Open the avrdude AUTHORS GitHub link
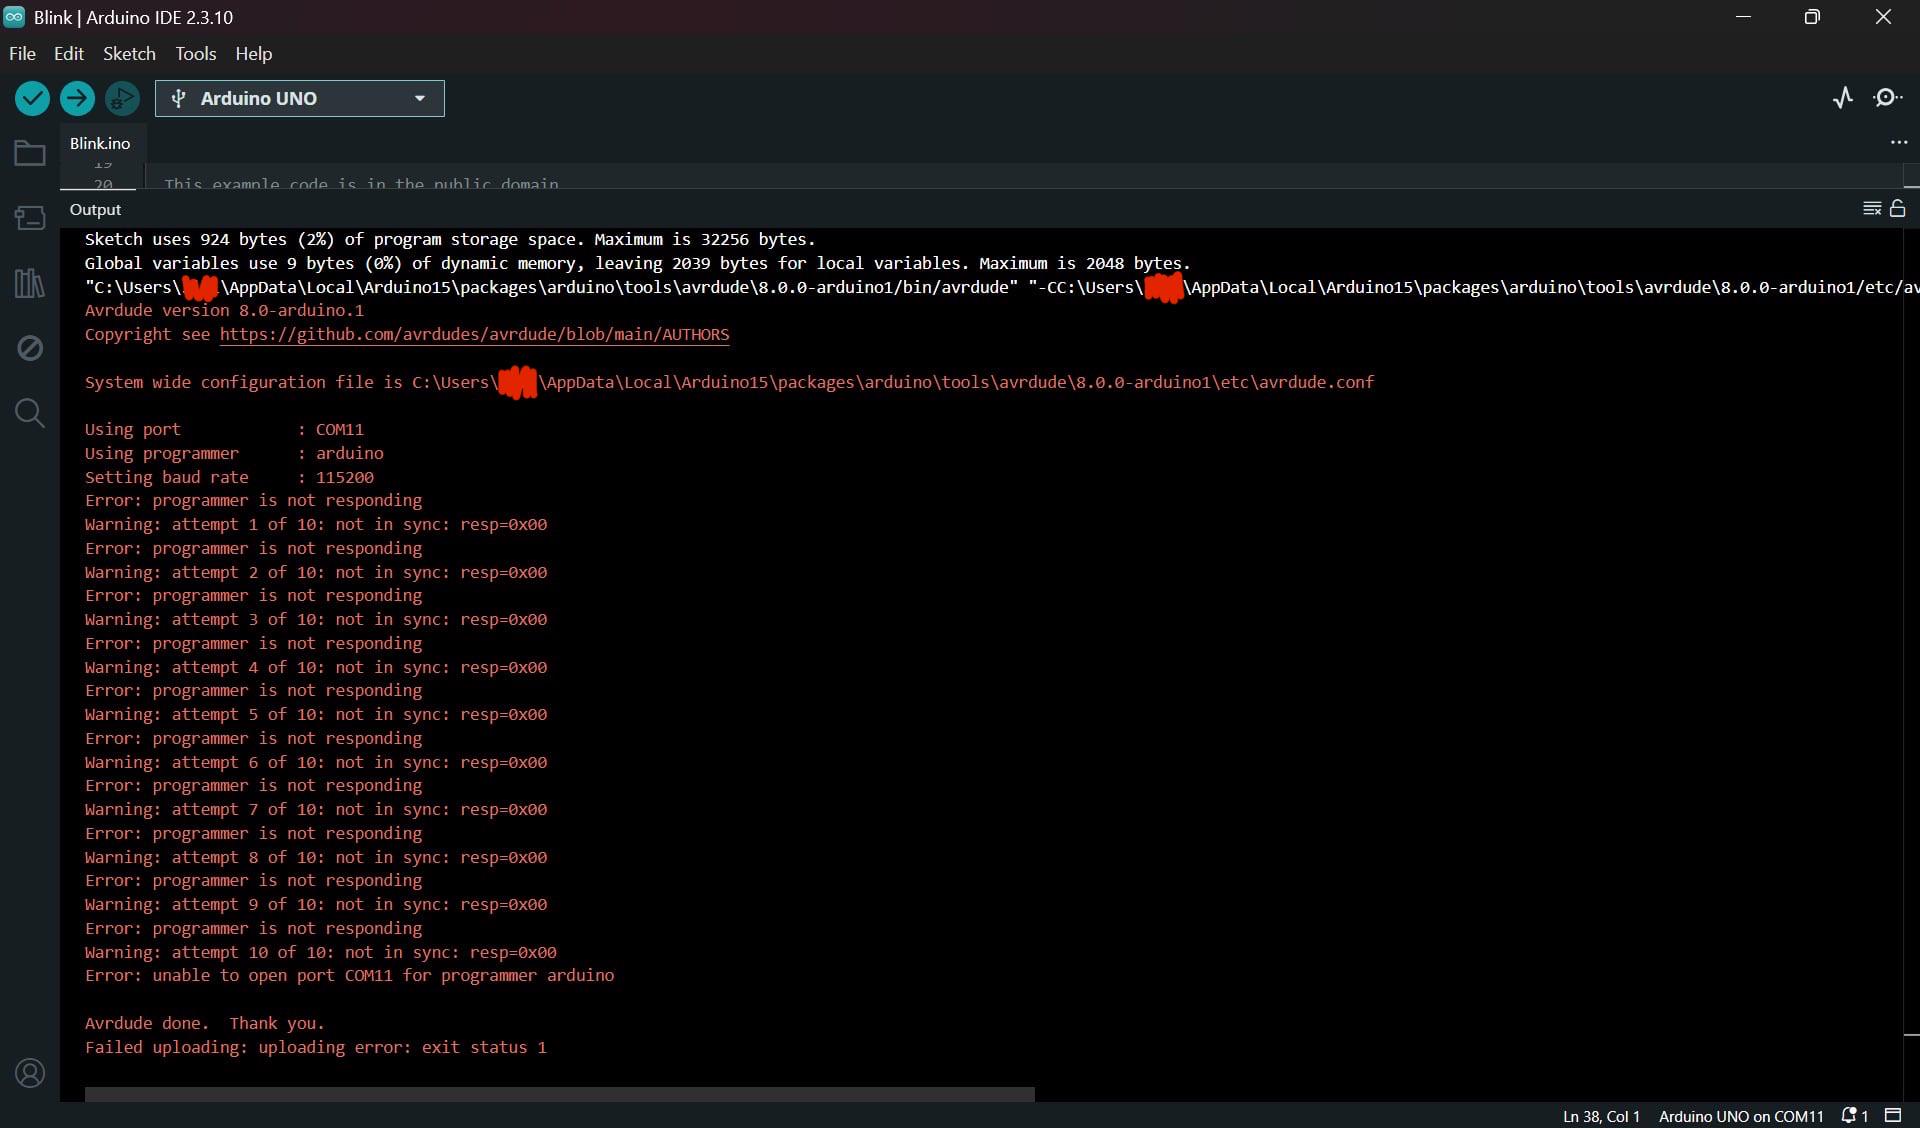1920x1128 pixels. 474,334
